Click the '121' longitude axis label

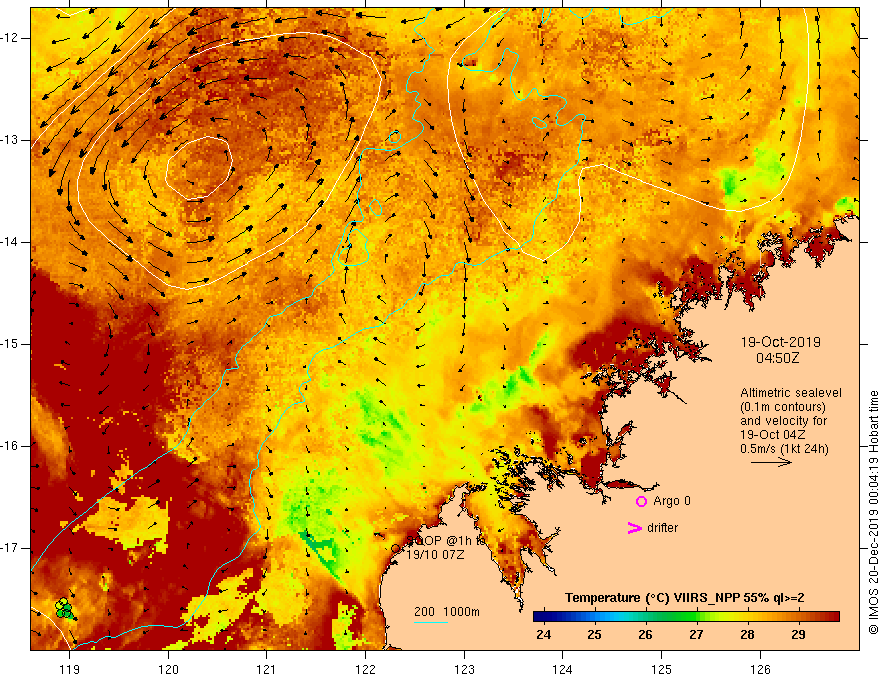tap(267, 669)
